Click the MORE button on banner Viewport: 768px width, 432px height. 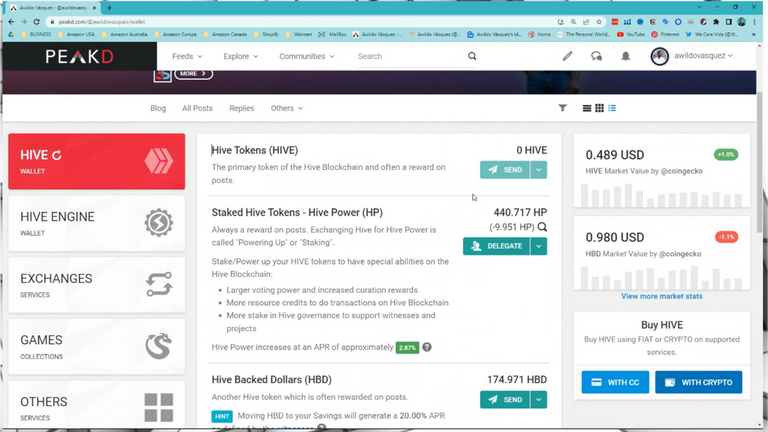(x=193, y=73)
